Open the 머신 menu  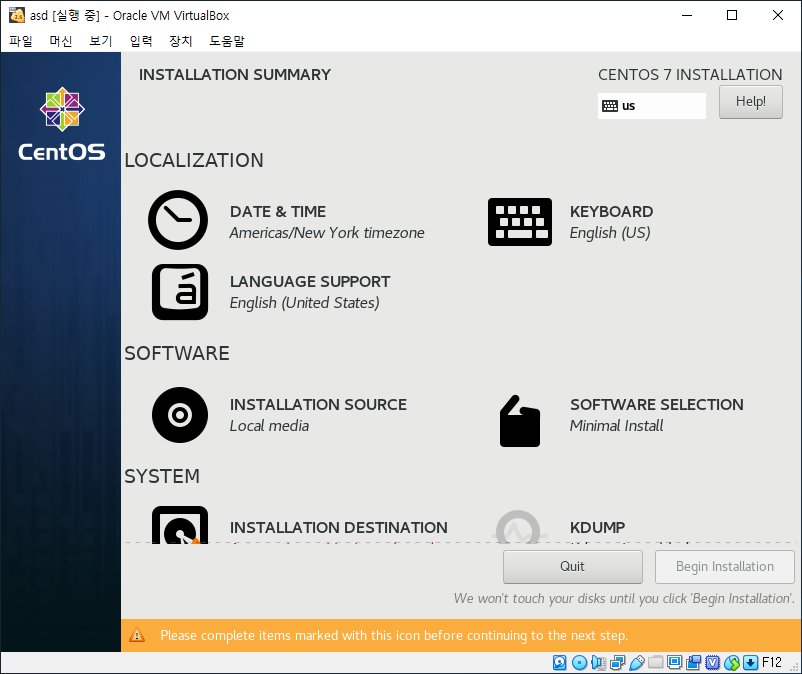[60, 41]
